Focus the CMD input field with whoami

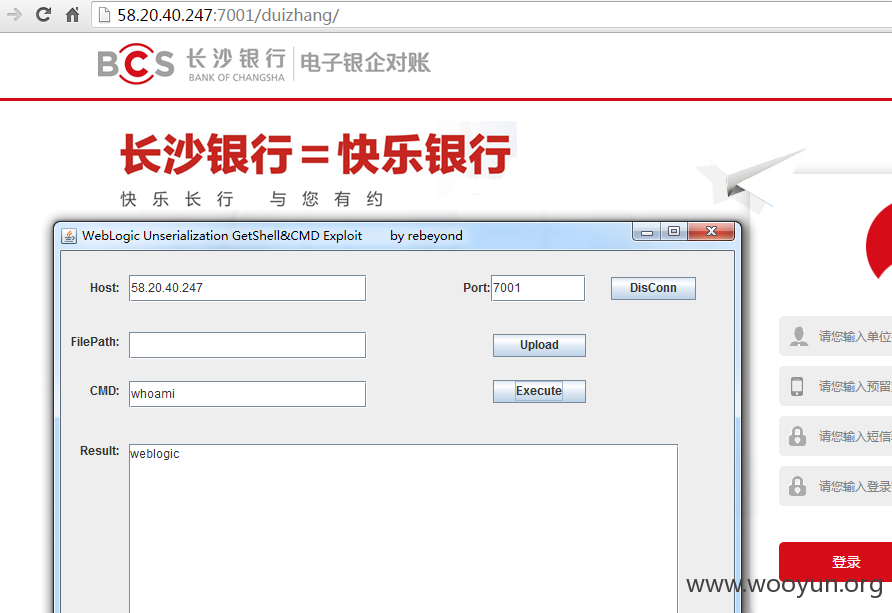(x=247, y=394)
